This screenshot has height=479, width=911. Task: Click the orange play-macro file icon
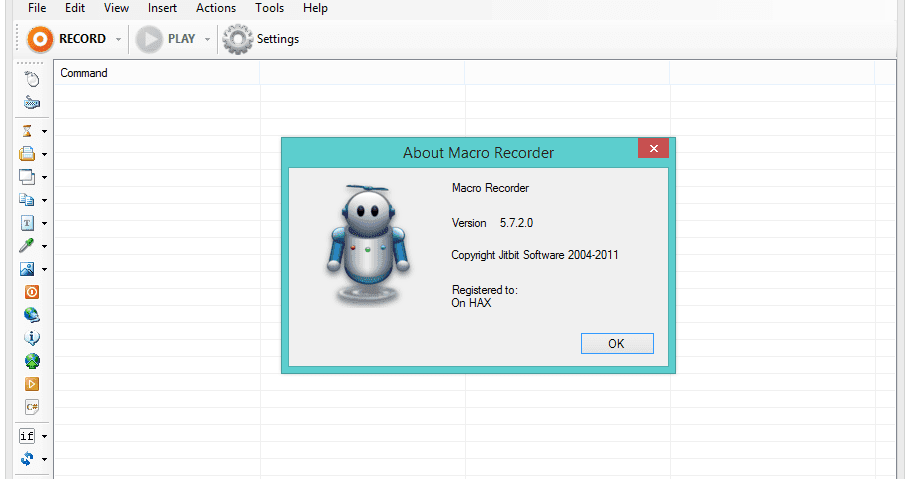point(32,384)
